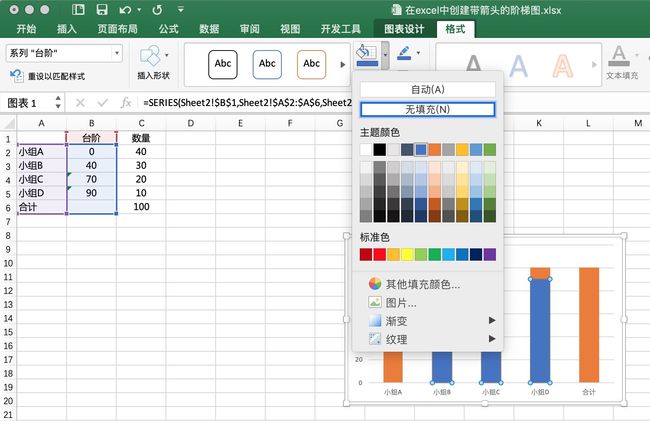Click the 合计 orange bar in chart

[x=589, y=325]
